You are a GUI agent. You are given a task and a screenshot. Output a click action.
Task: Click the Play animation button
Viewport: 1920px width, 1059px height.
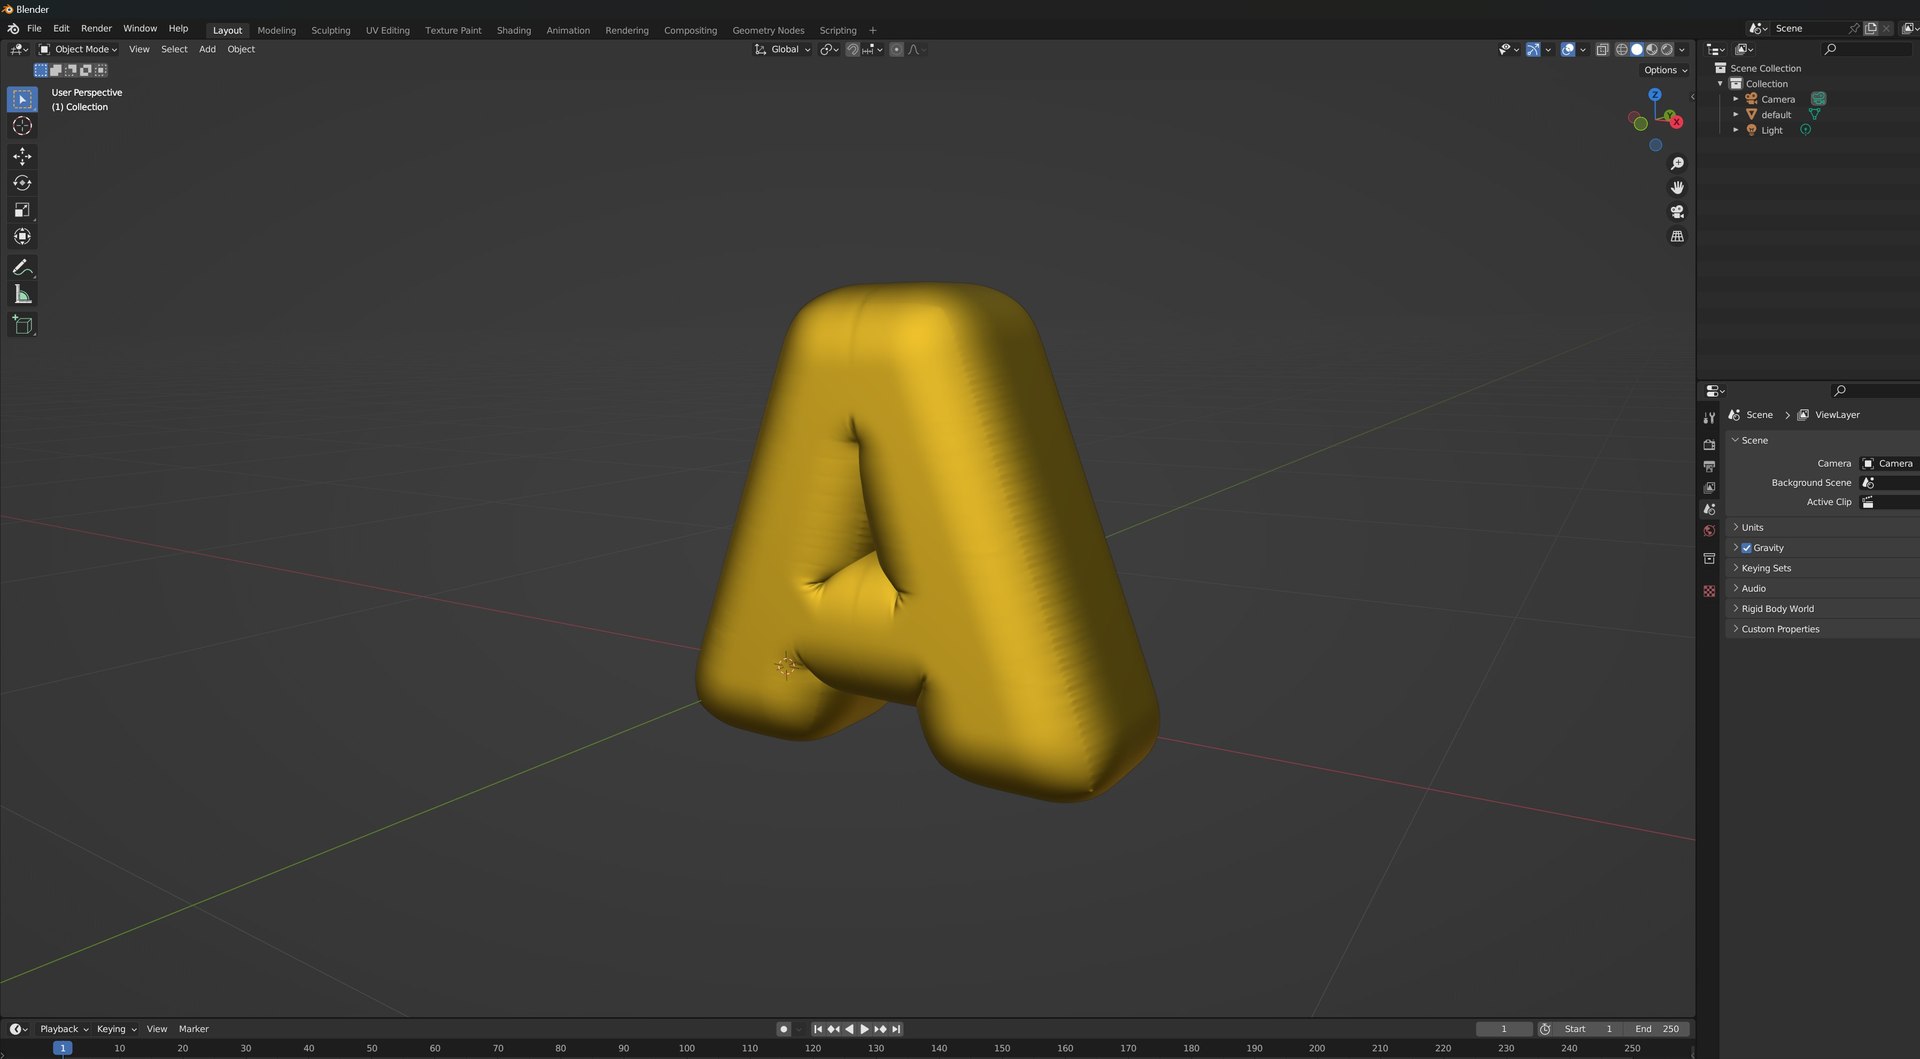point(864,1029)
